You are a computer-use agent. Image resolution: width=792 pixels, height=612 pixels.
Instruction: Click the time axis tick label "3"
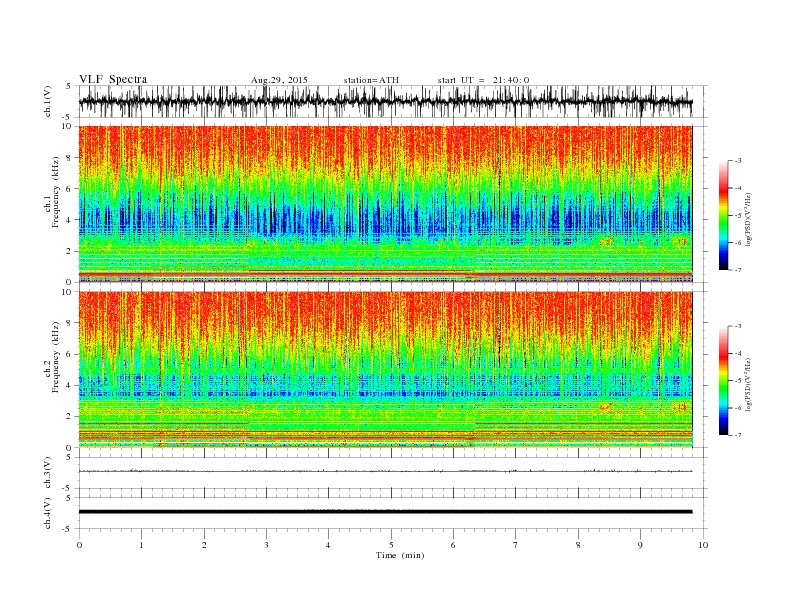[x=266, y=545]
